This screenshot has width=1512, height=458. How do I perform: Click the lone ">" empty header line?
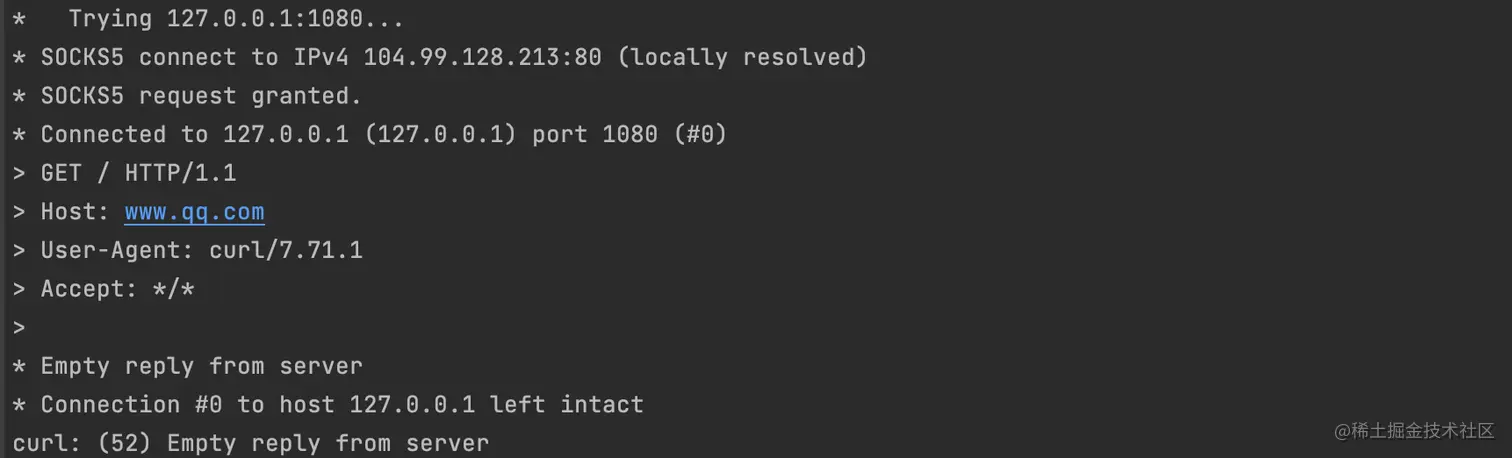click(x=19, y=328)
